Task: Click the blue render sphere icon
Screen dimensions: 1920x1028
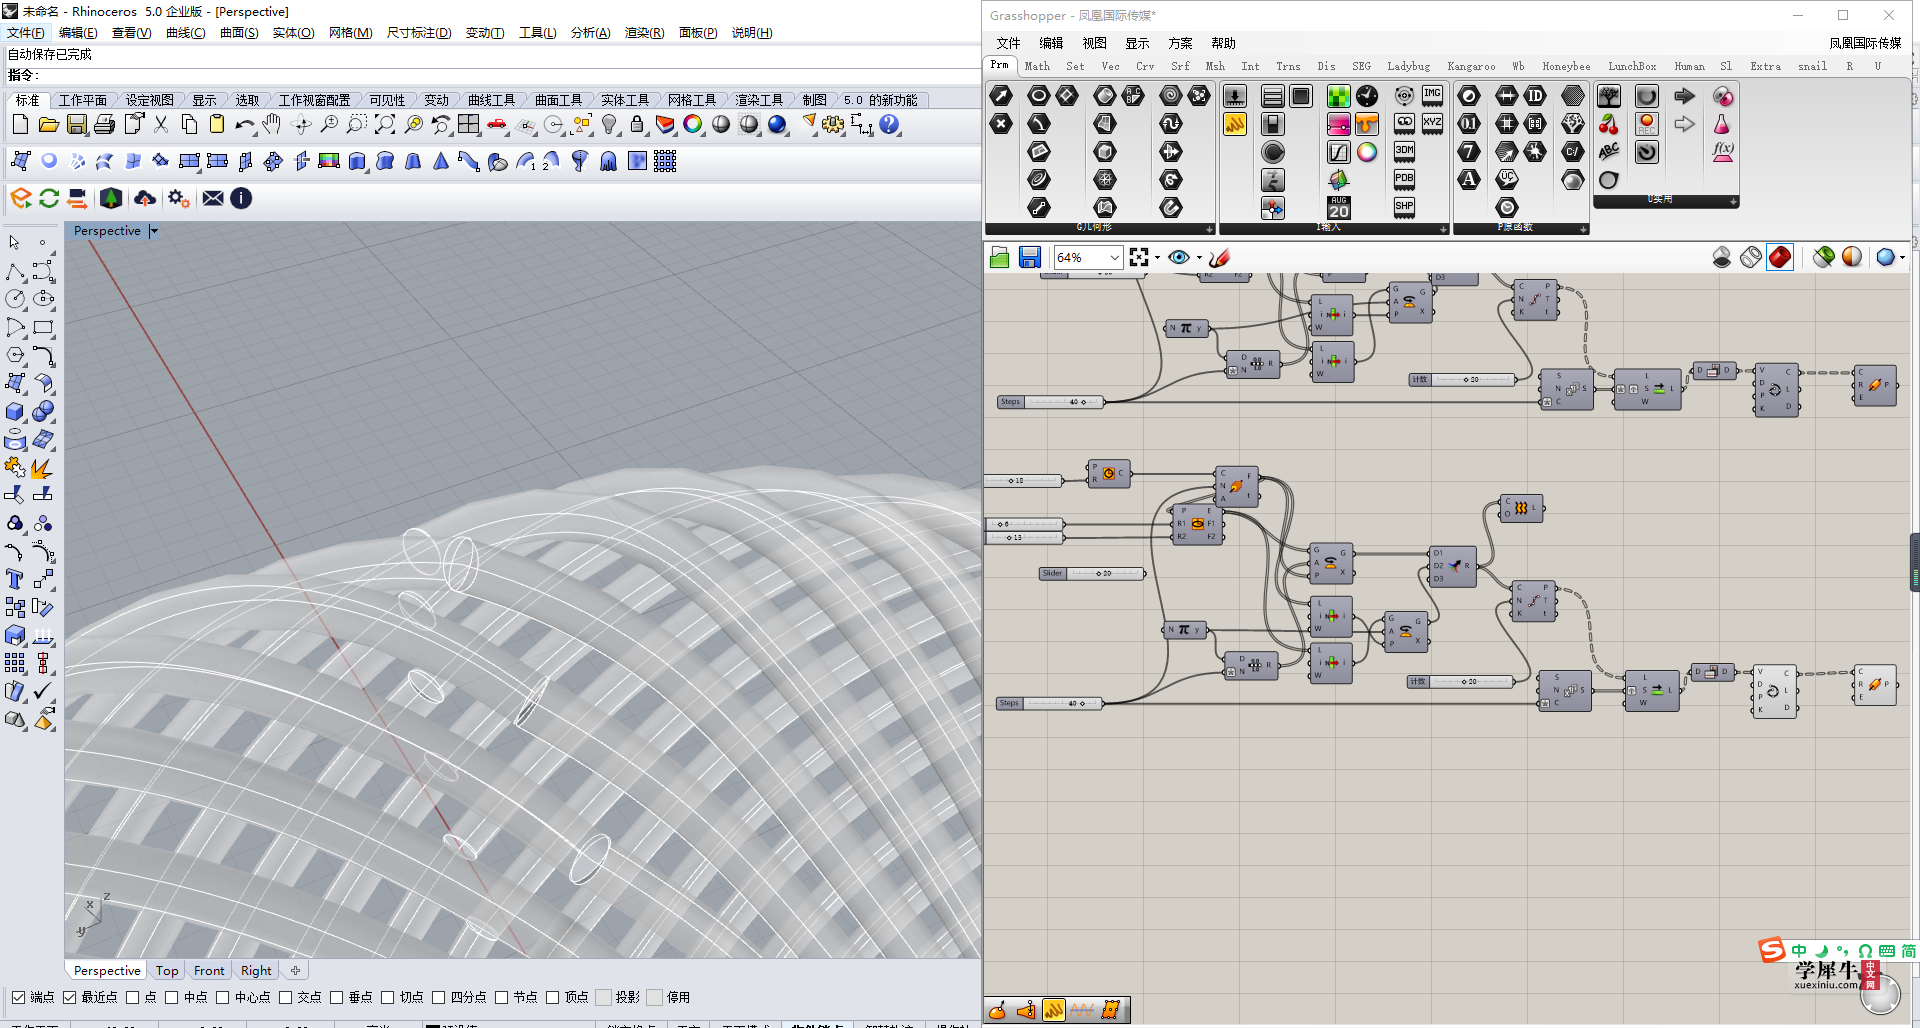Action: (777, 124)
